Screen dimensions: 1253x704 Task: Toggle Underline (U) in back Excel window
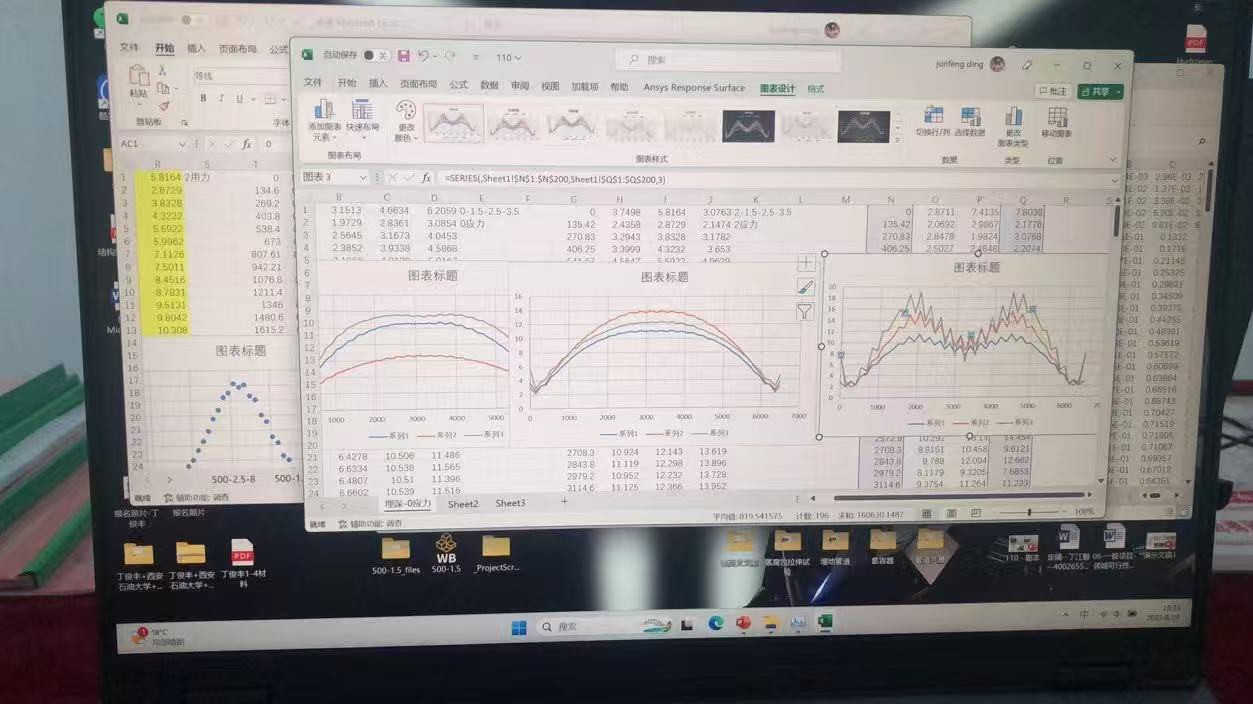(x=239, y=98)
